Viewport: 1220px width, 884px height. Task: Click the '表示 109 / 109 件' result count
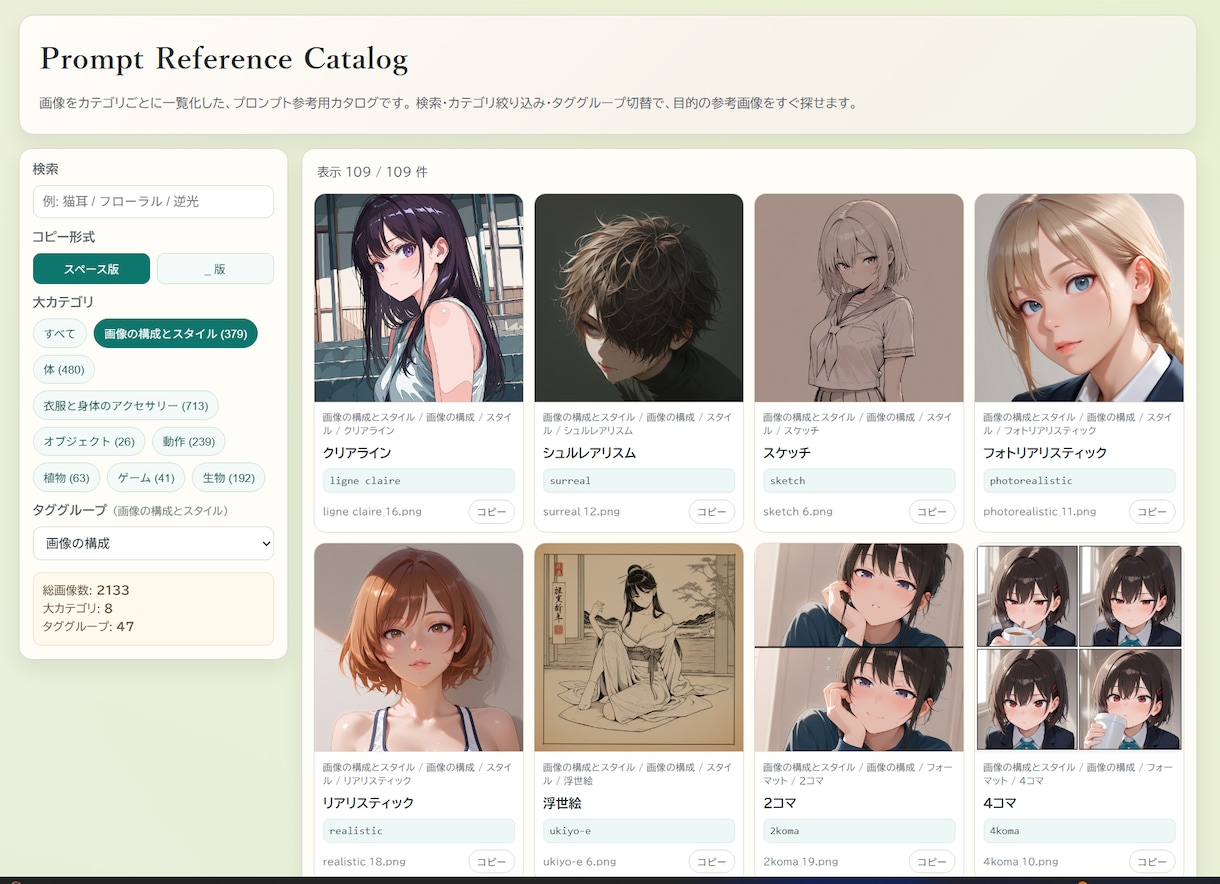click(372, 172)
